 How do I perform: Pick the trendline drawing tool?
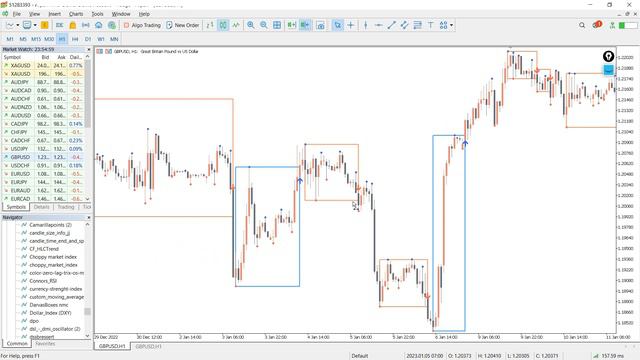point(391,25)
